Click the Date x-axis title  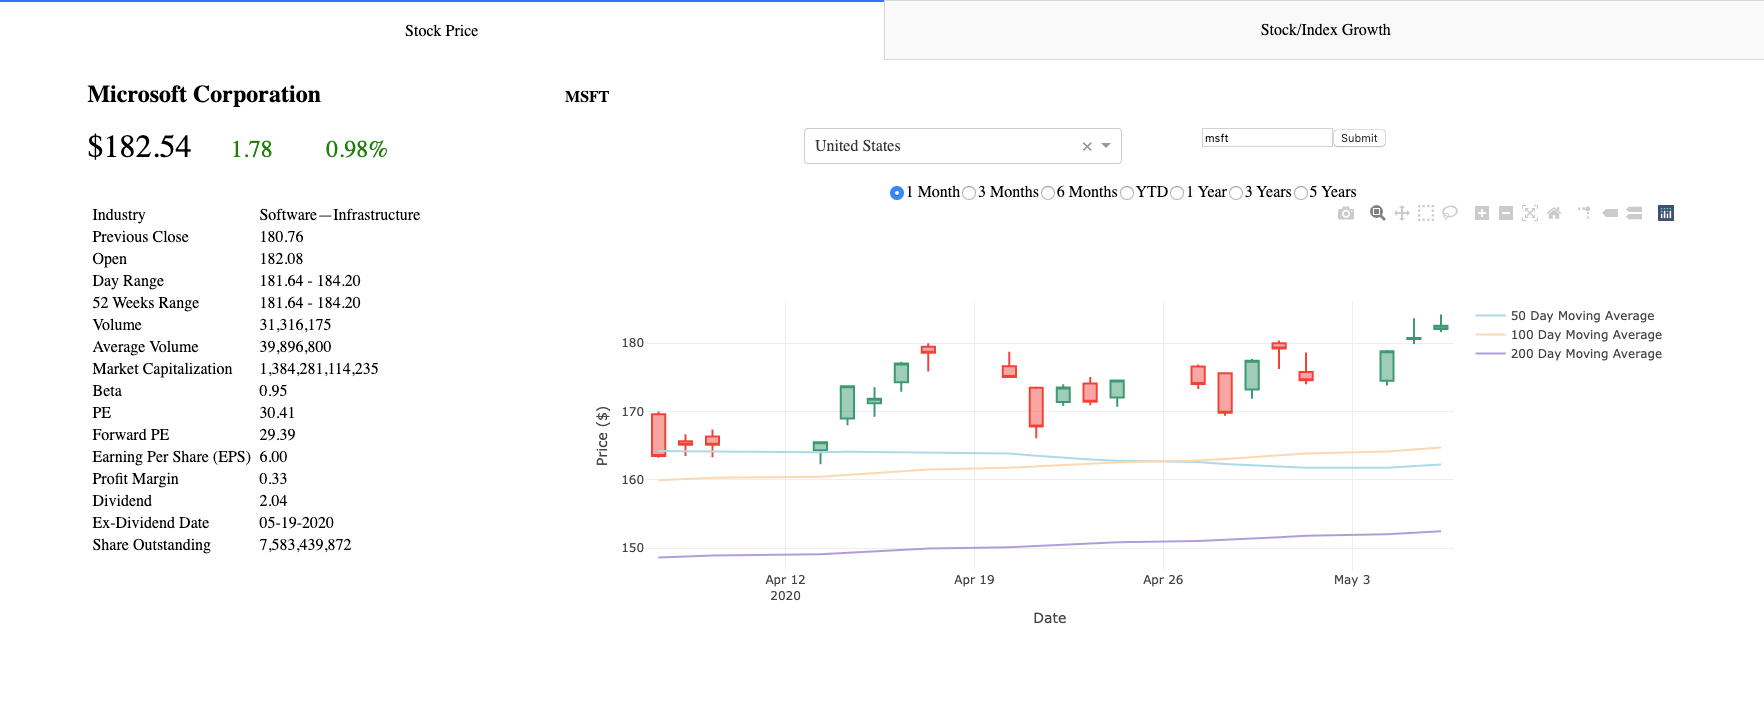1050,618
